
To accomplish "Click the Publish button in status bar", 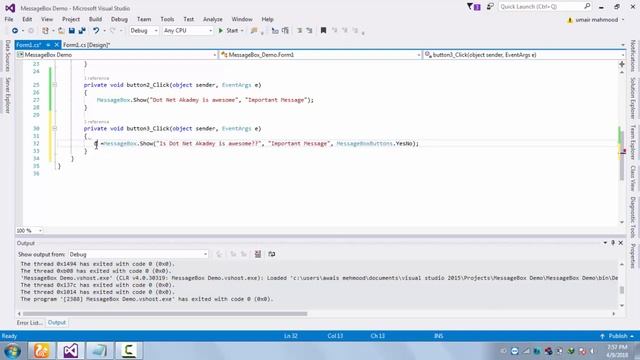I will point(617,336).
